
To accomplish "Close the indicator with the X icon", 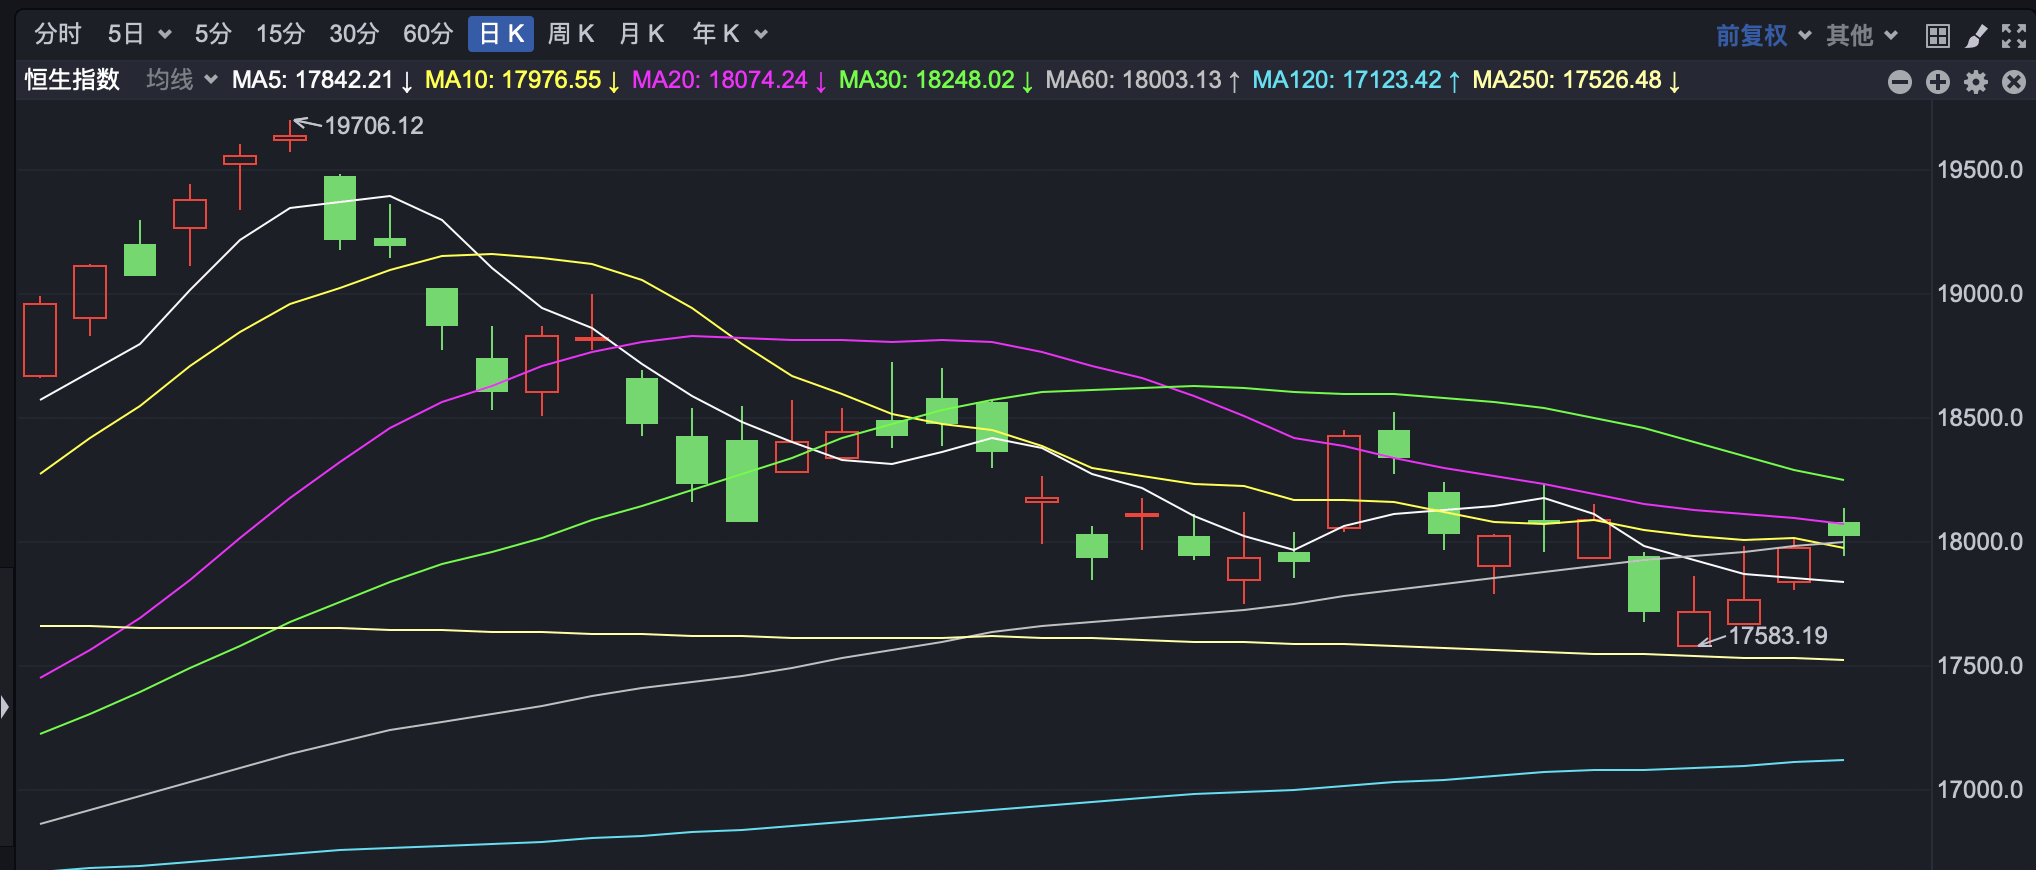I will pyautogui.click(x=2014, y=82).
